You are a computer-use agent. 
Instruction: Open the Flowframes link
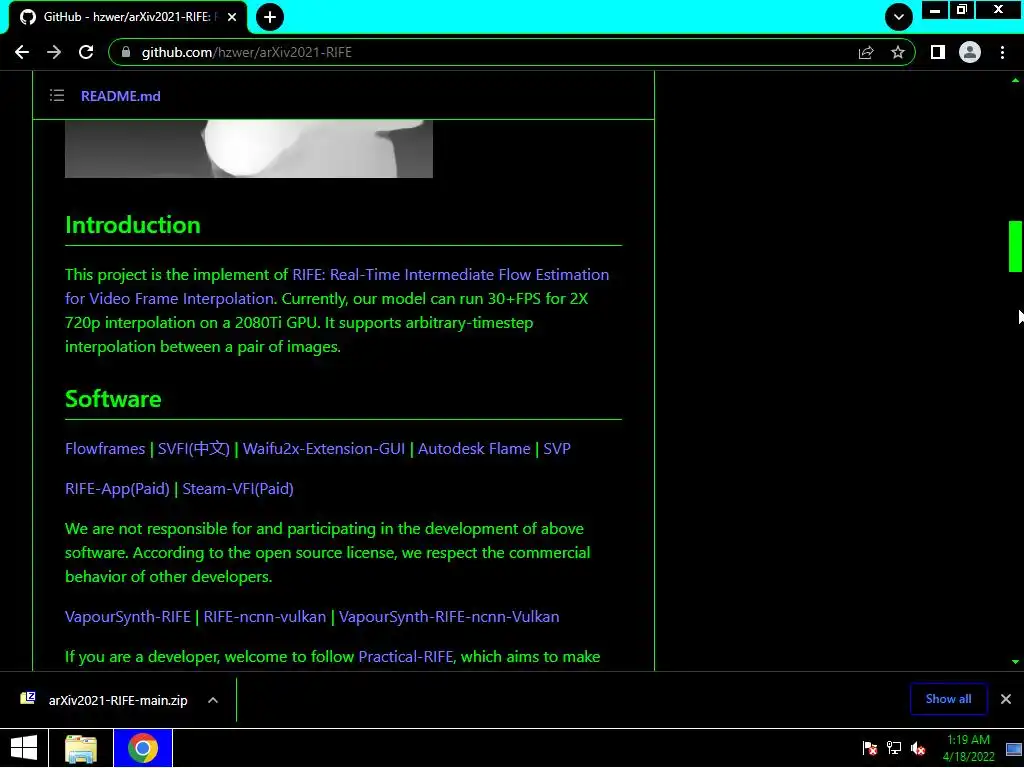coord(105,449)
